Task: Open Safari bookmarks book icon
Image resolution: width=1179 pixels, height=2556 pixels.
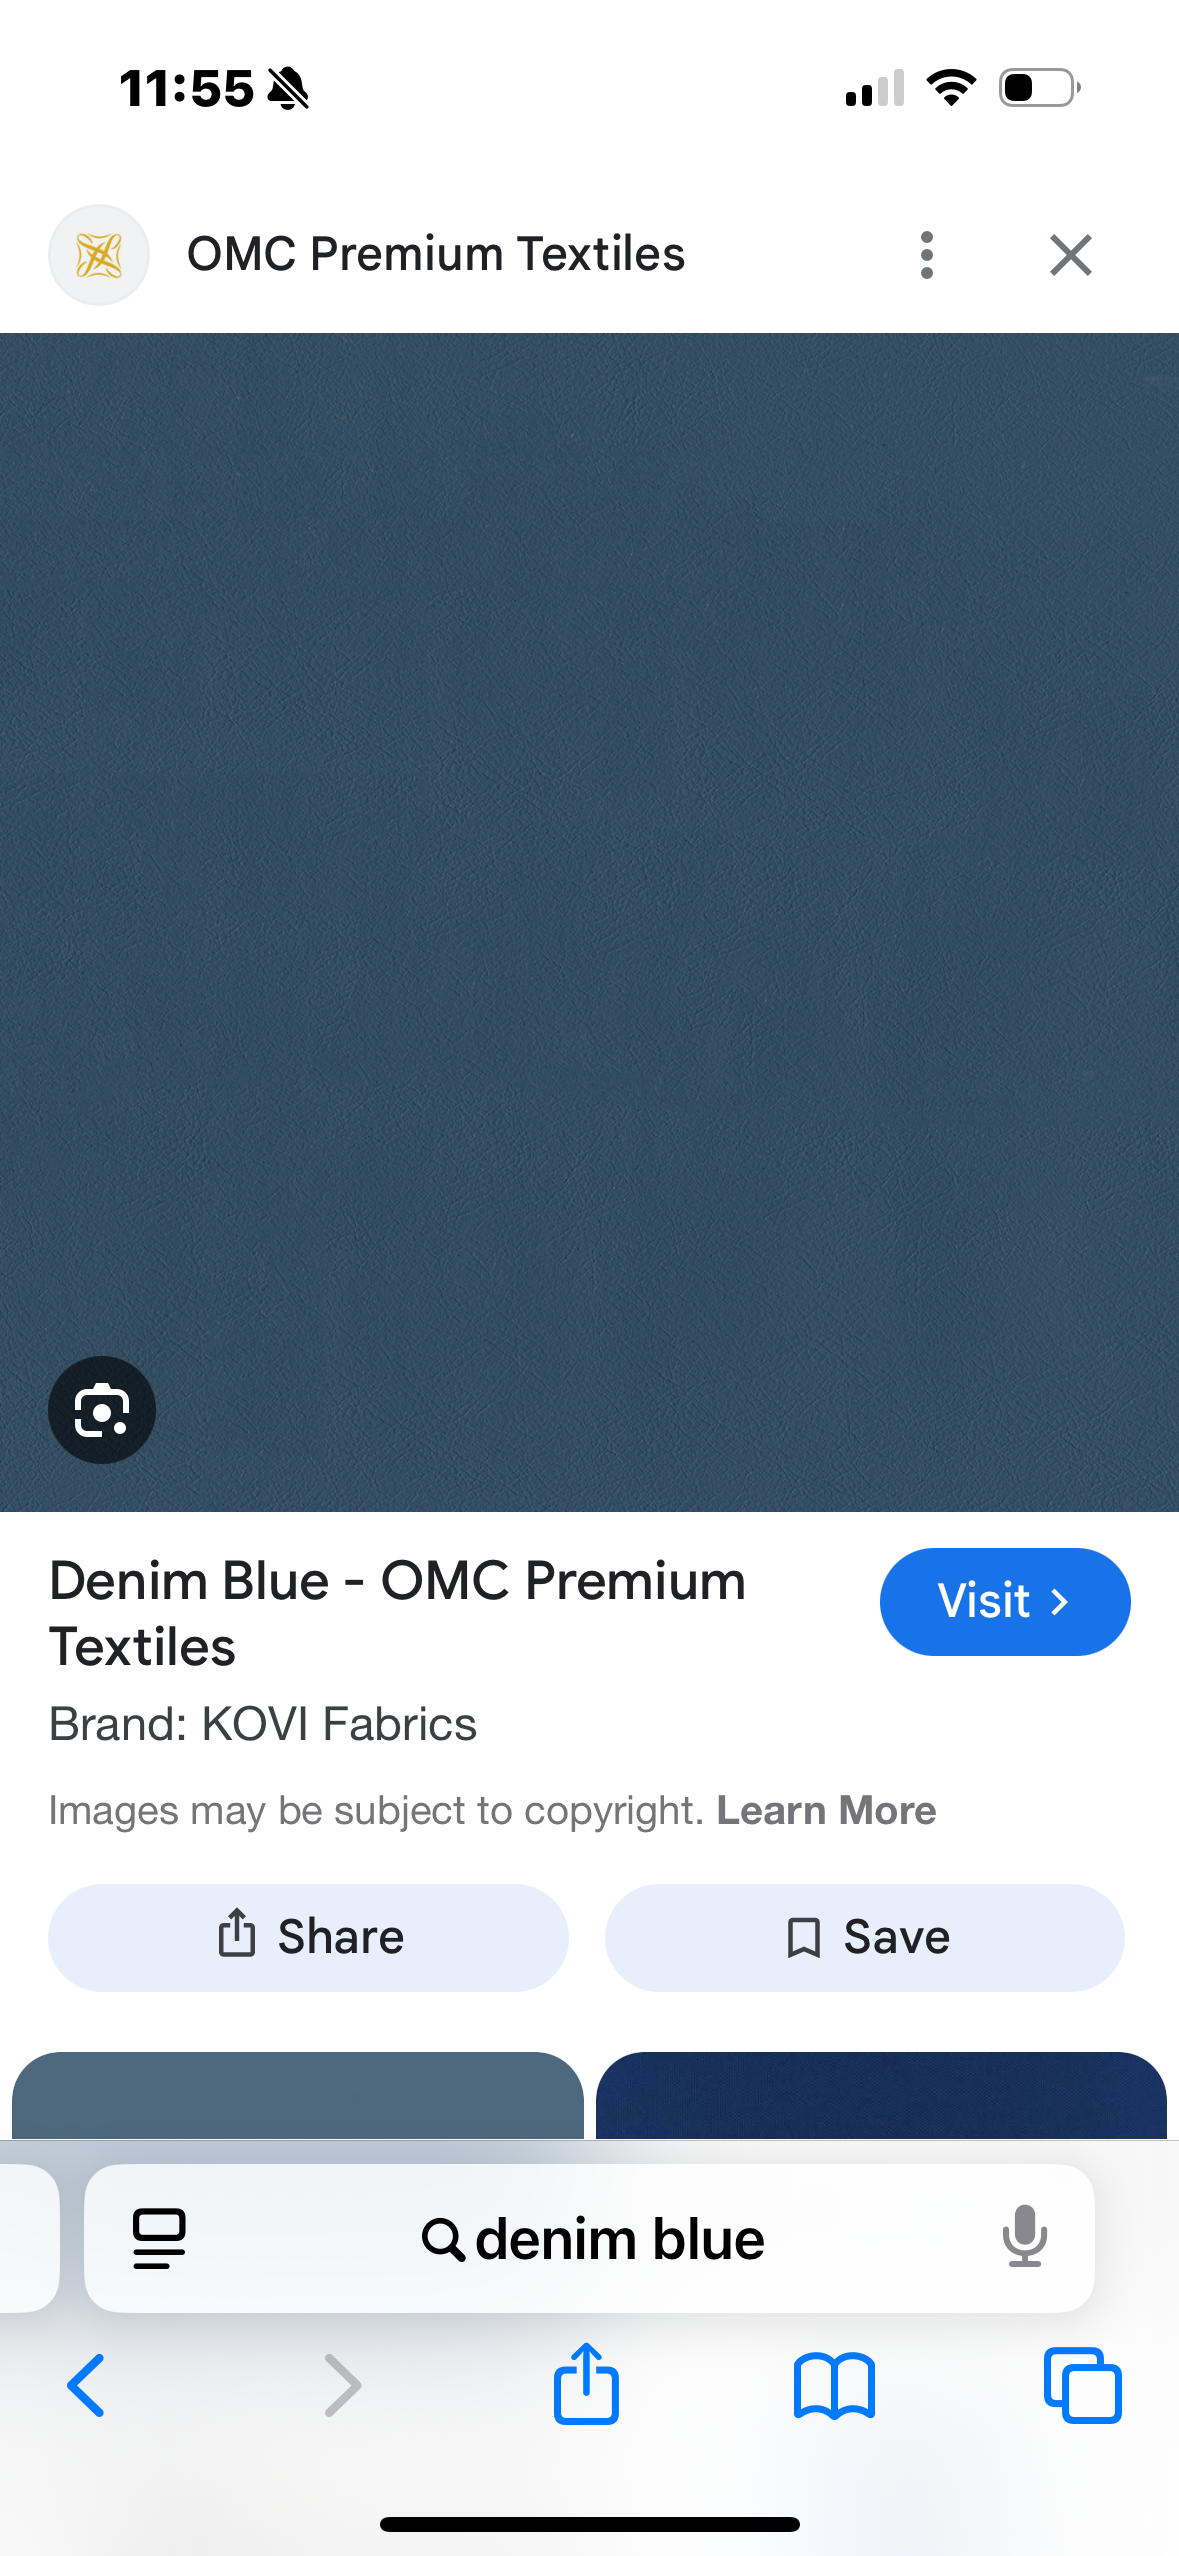Action: [x=834, y=2386]
